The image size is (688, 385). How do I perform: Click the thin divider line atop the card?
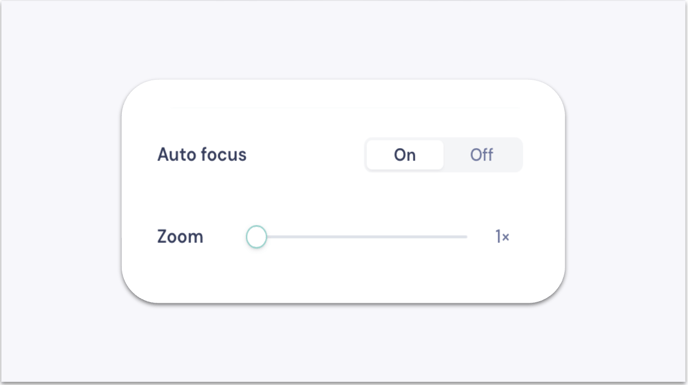pyautogui.click(x=345, y=108)
